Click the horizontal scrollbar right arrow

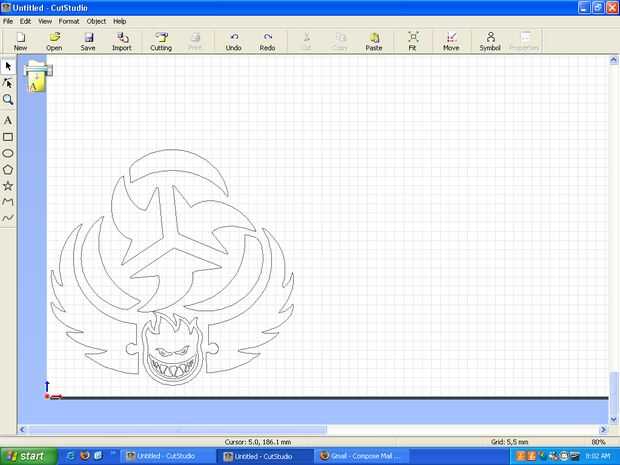(x=603, y=429)
